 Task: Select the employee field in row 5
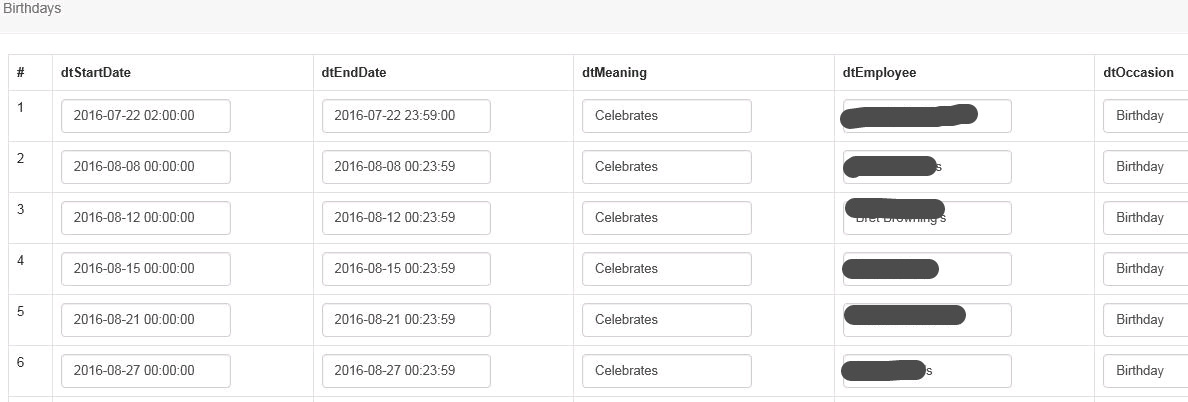coord(927,319)
